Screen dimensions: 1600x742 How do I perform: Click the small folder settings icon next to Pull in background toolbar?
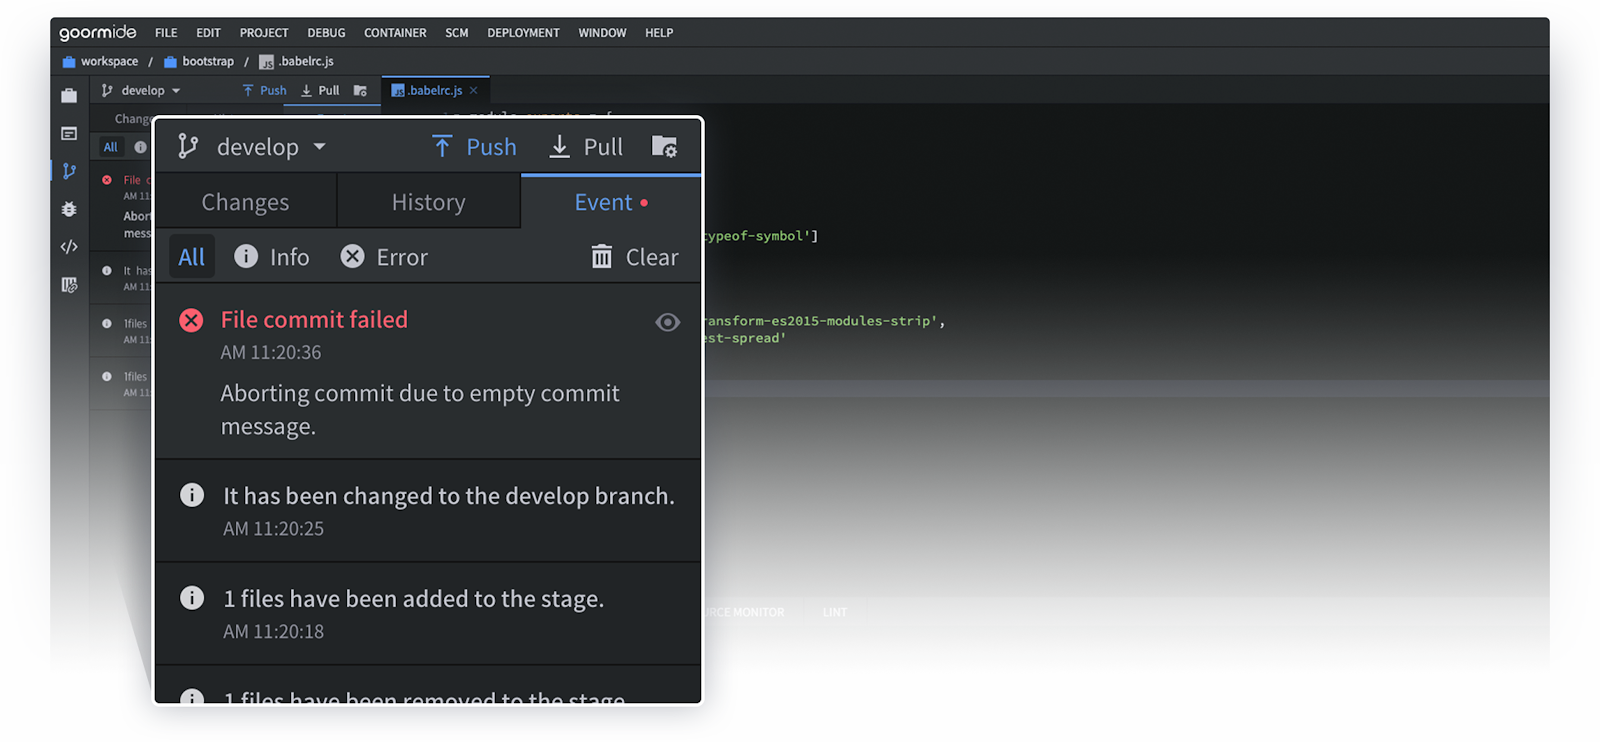pyautogui.click(x=360, y=90)
